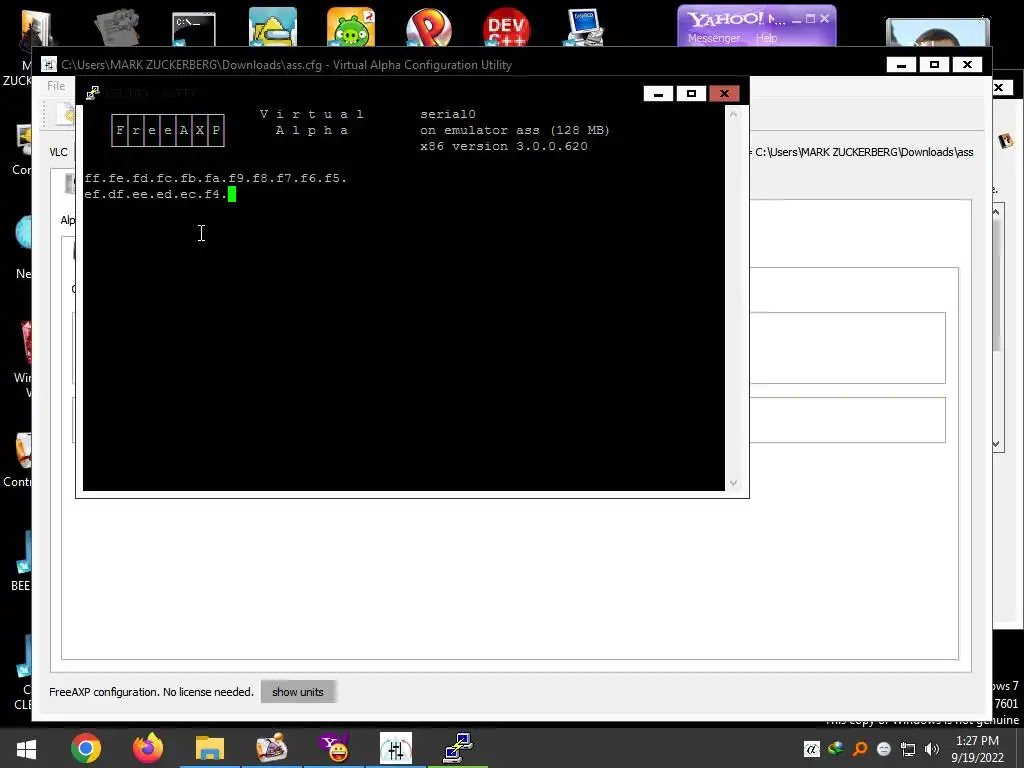This screenshot has height=768, width=1024.
Task: Open the Dev-C++ desktop shortcut
Action: coord(507,27)
